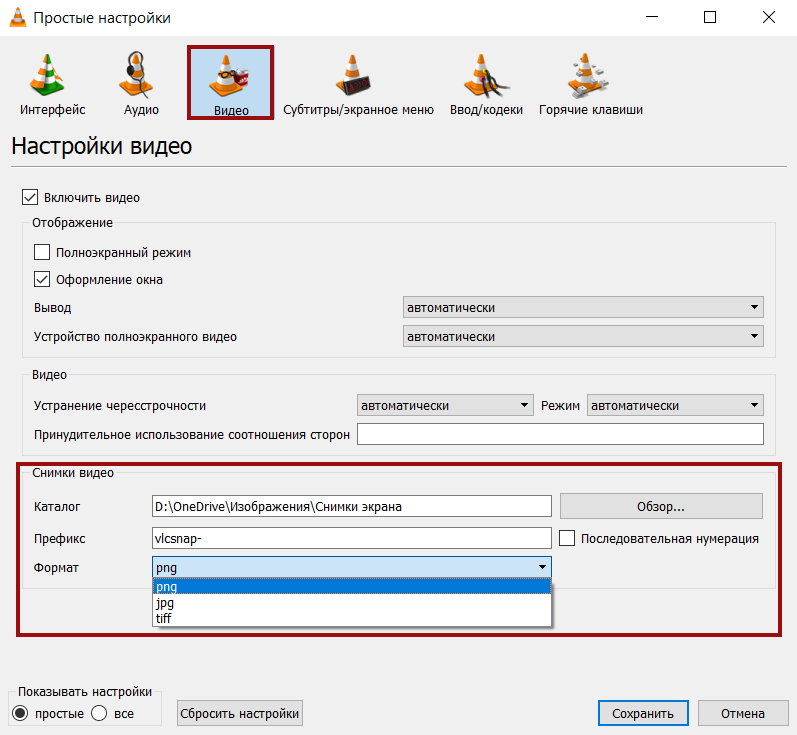Collapse the Формат combo box
Viewport: 797px width, 735px height.
click(x=352, y=567)
